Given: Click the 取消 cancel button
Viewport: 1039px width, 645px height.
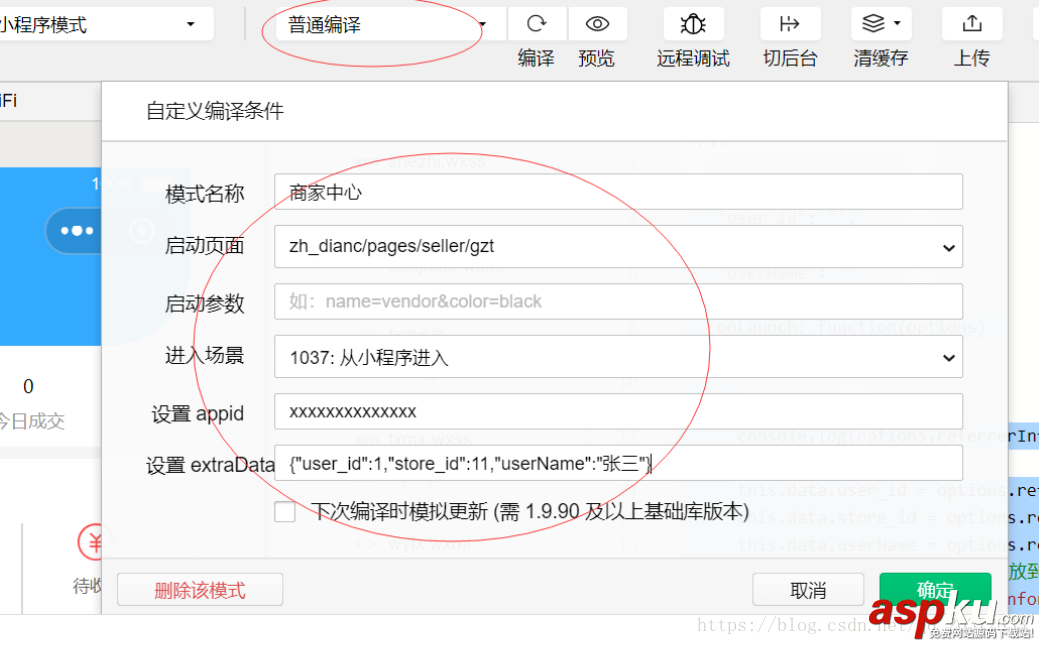Looking at the screenshot, I should (x=807, y=589).
